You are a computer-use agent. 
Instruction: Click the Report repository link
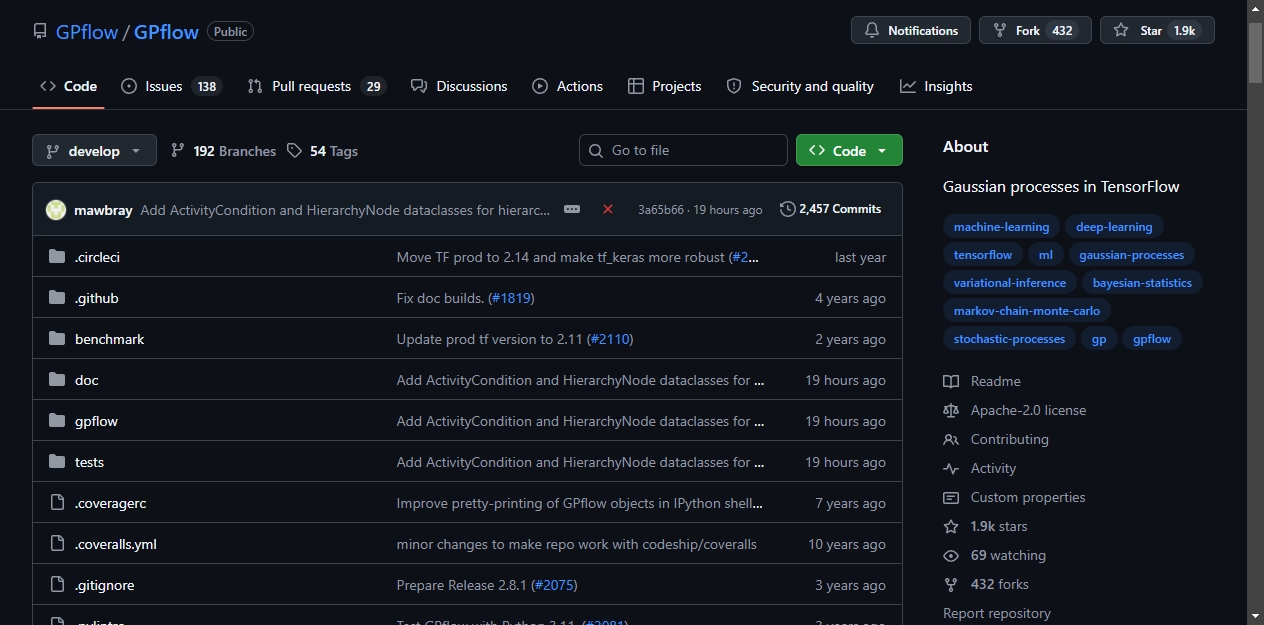[996, 613]
